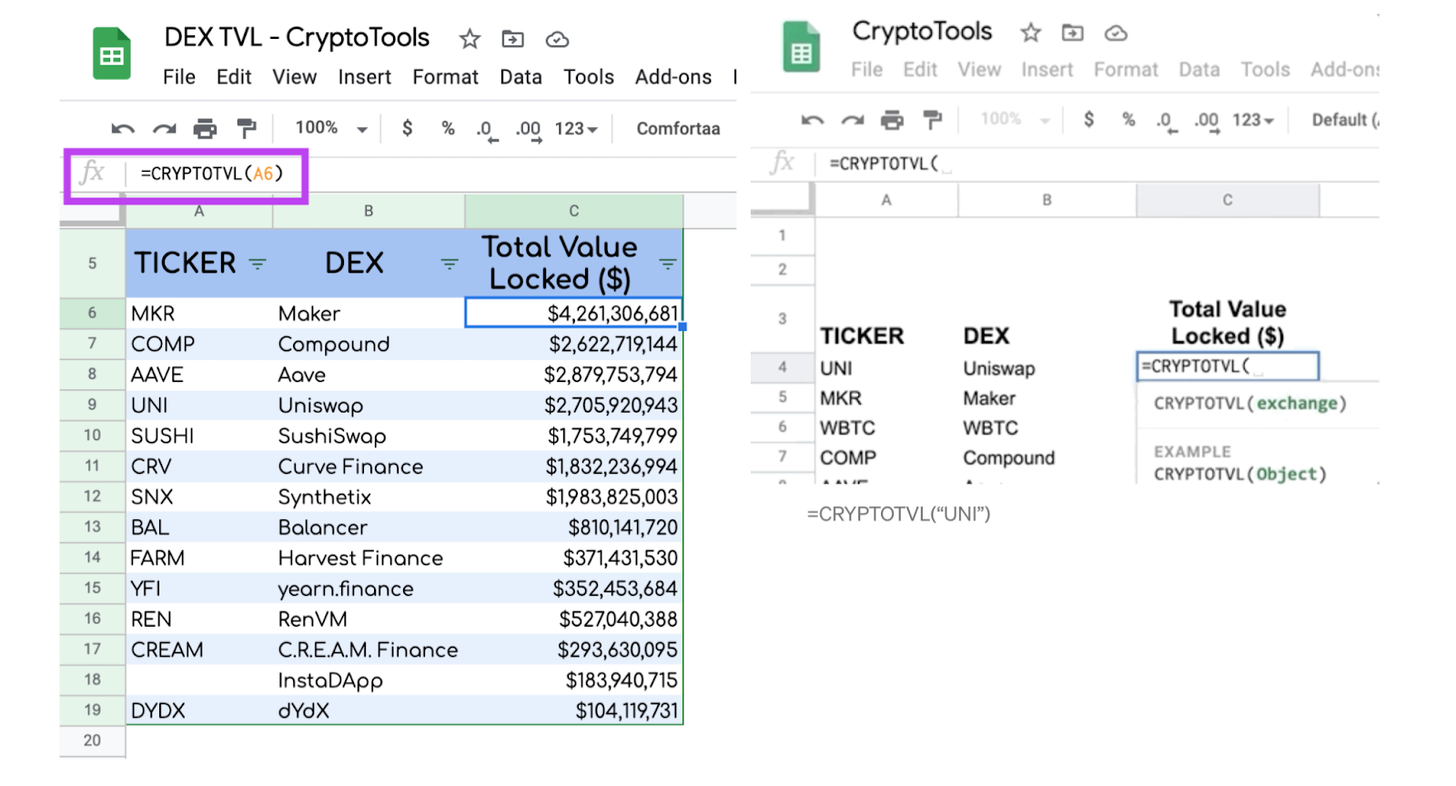Select the C.R.E.A.M. Finance cell
Viewport: 1456px width, 786px height.
point(369,650)
